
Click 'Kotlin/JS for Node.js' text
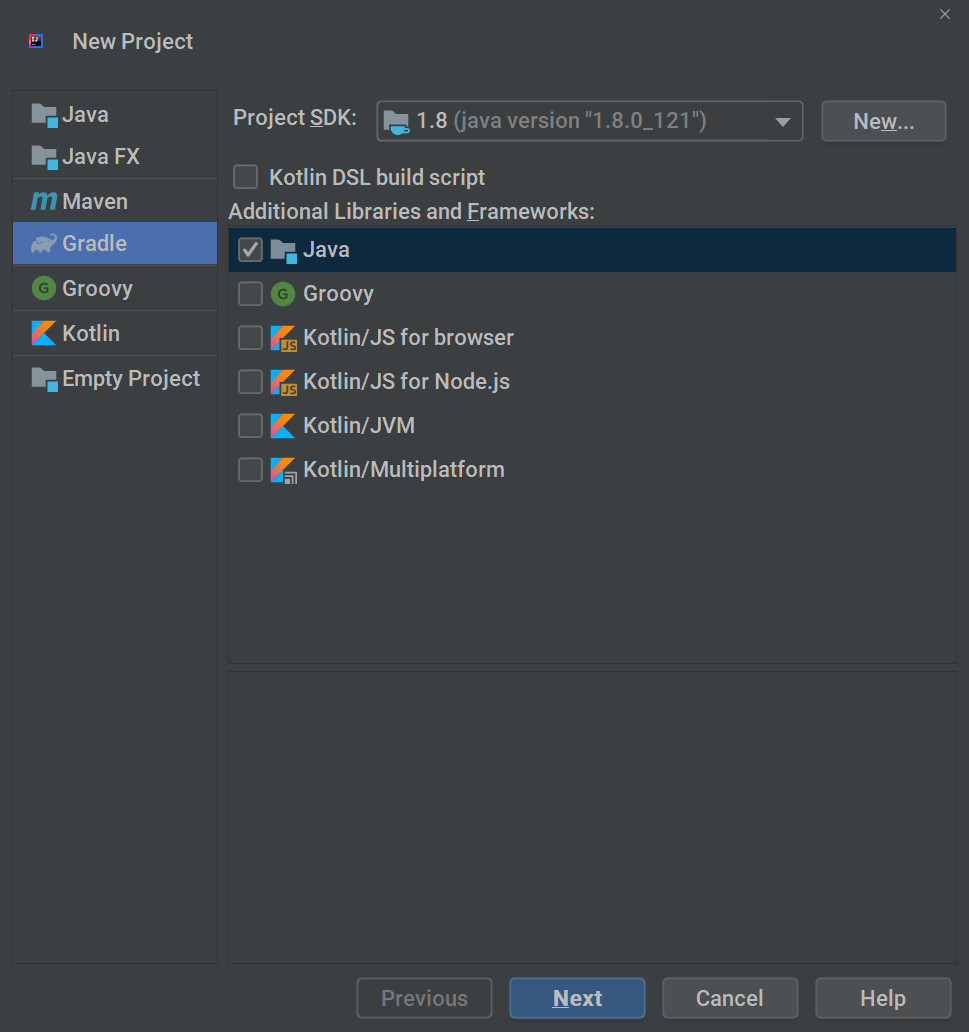(x=406, y=382)
